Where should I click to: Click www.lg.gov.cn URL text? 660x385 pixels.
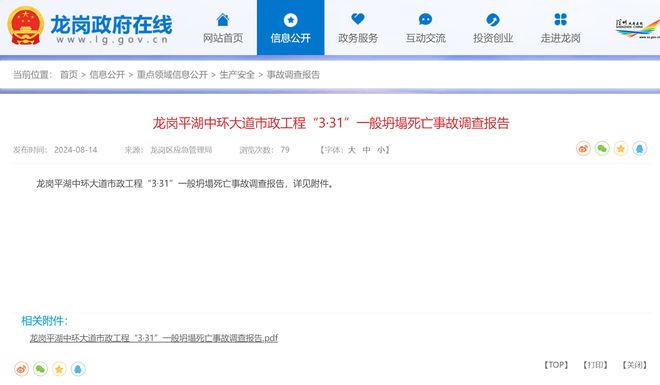(x=112, y=40)
